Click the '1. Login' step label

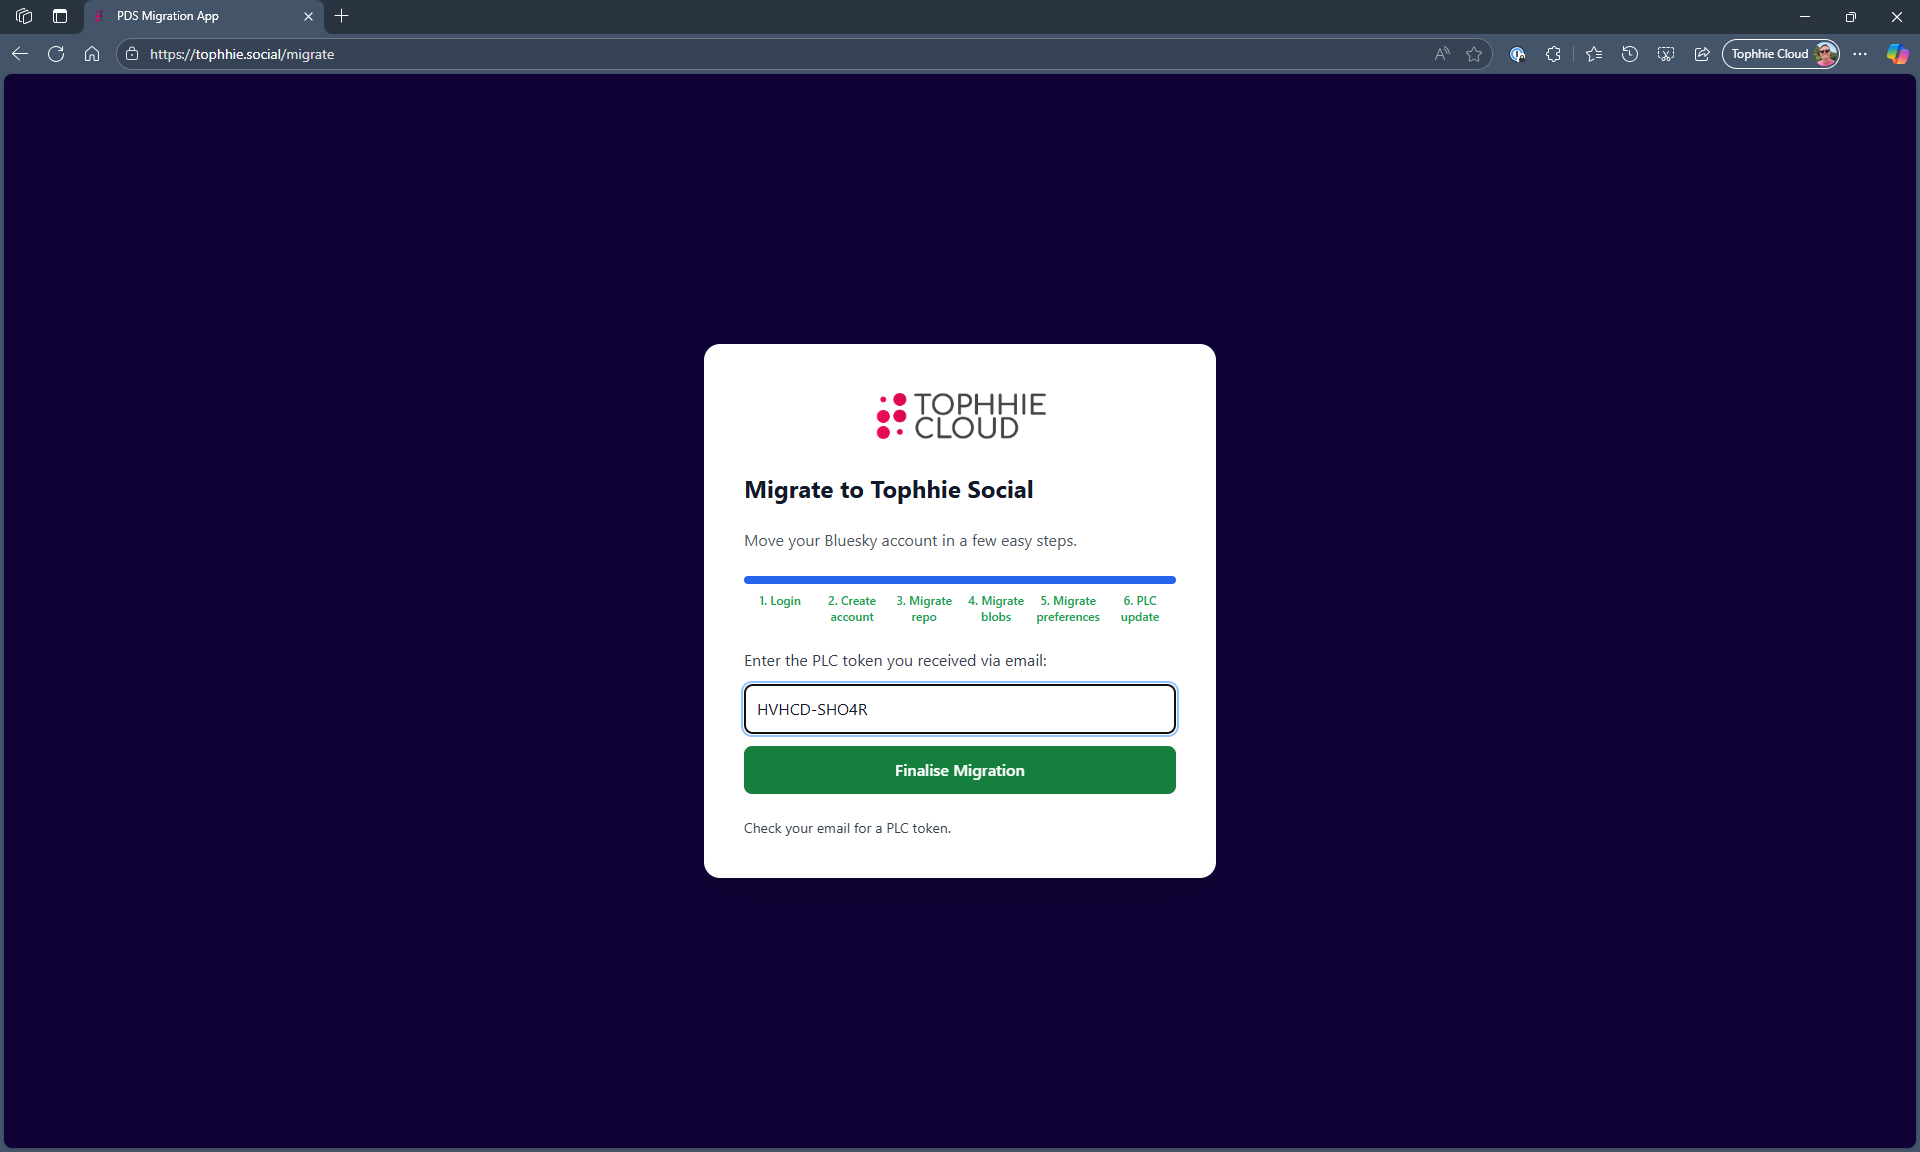(780, 601)
